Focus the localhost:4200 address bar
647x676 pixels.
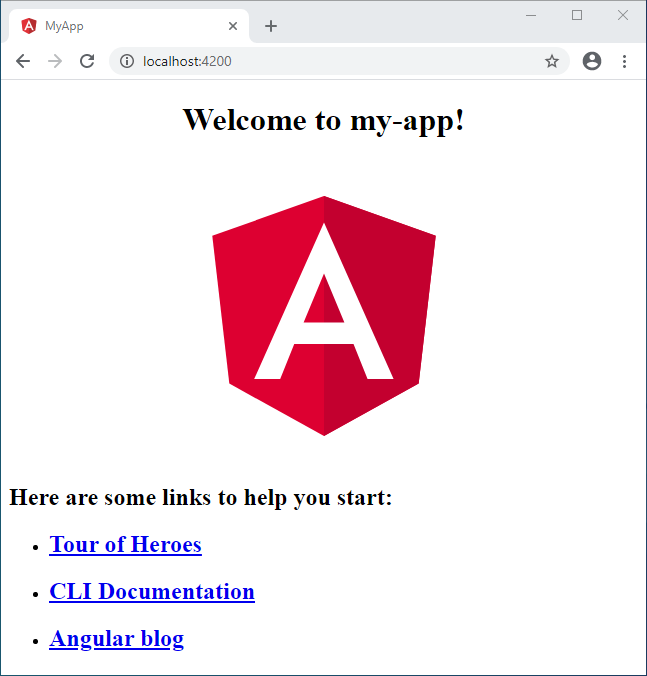click(339, 61)
